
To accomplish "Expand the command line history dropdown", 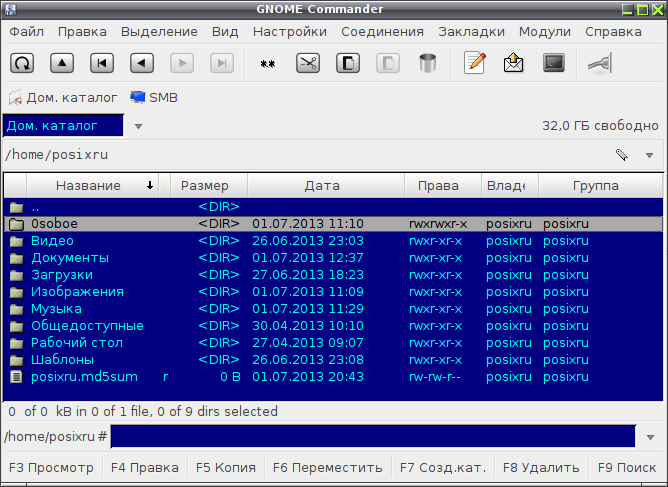I will [x=650, y=437].
